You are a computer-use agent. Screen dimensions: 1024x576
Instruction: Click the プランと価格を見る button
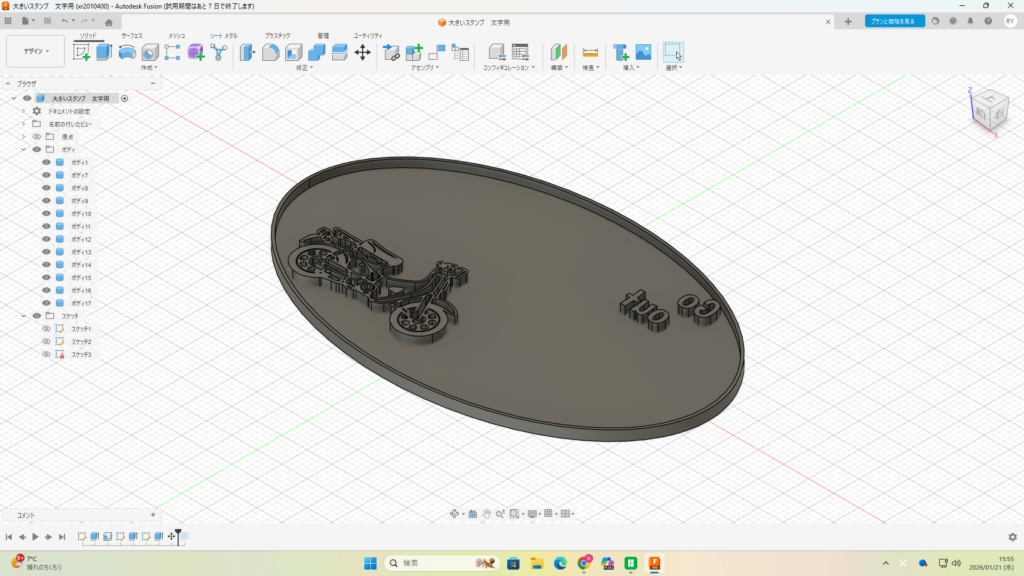click(894, 21)
